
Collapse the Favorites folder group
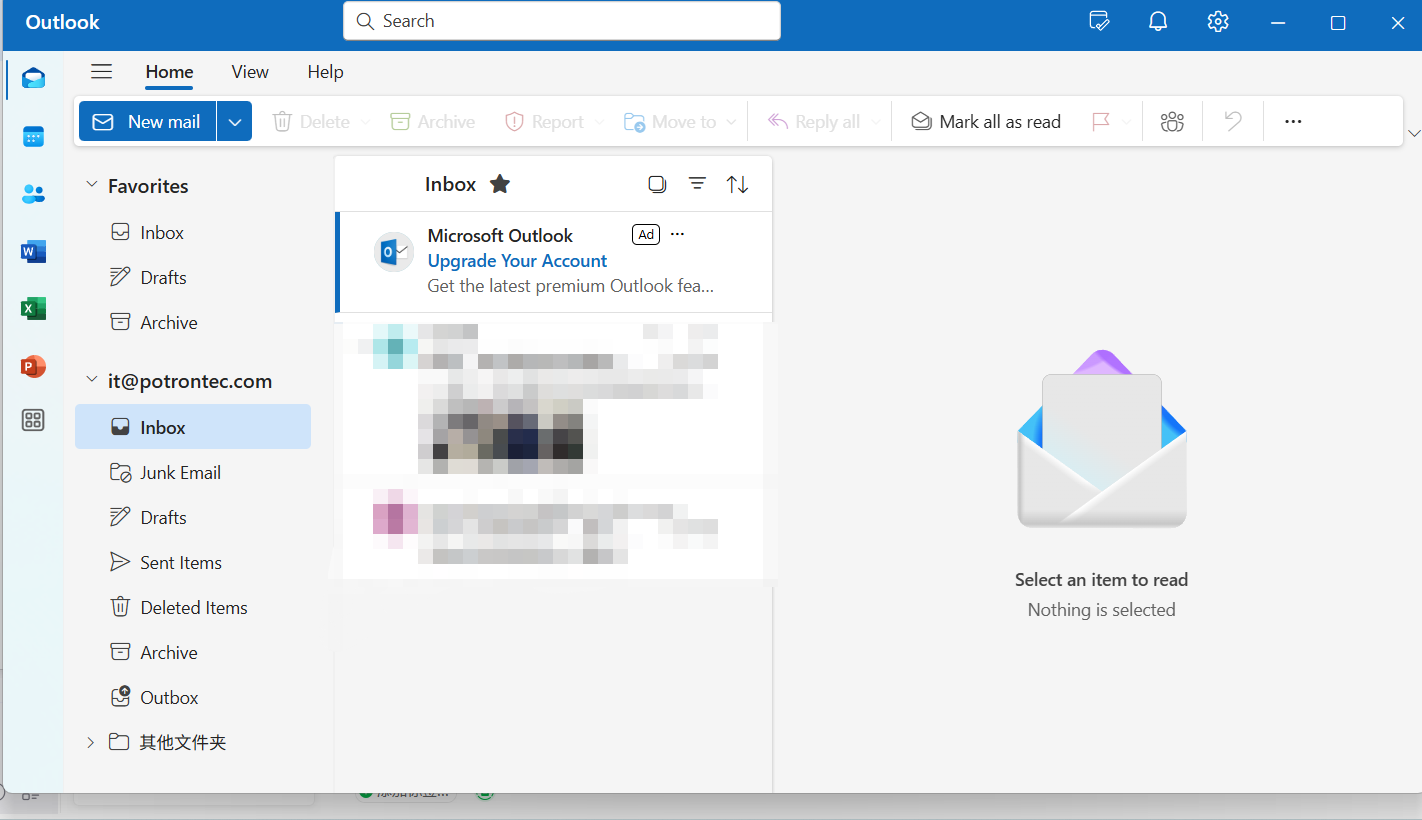(92, 186)
